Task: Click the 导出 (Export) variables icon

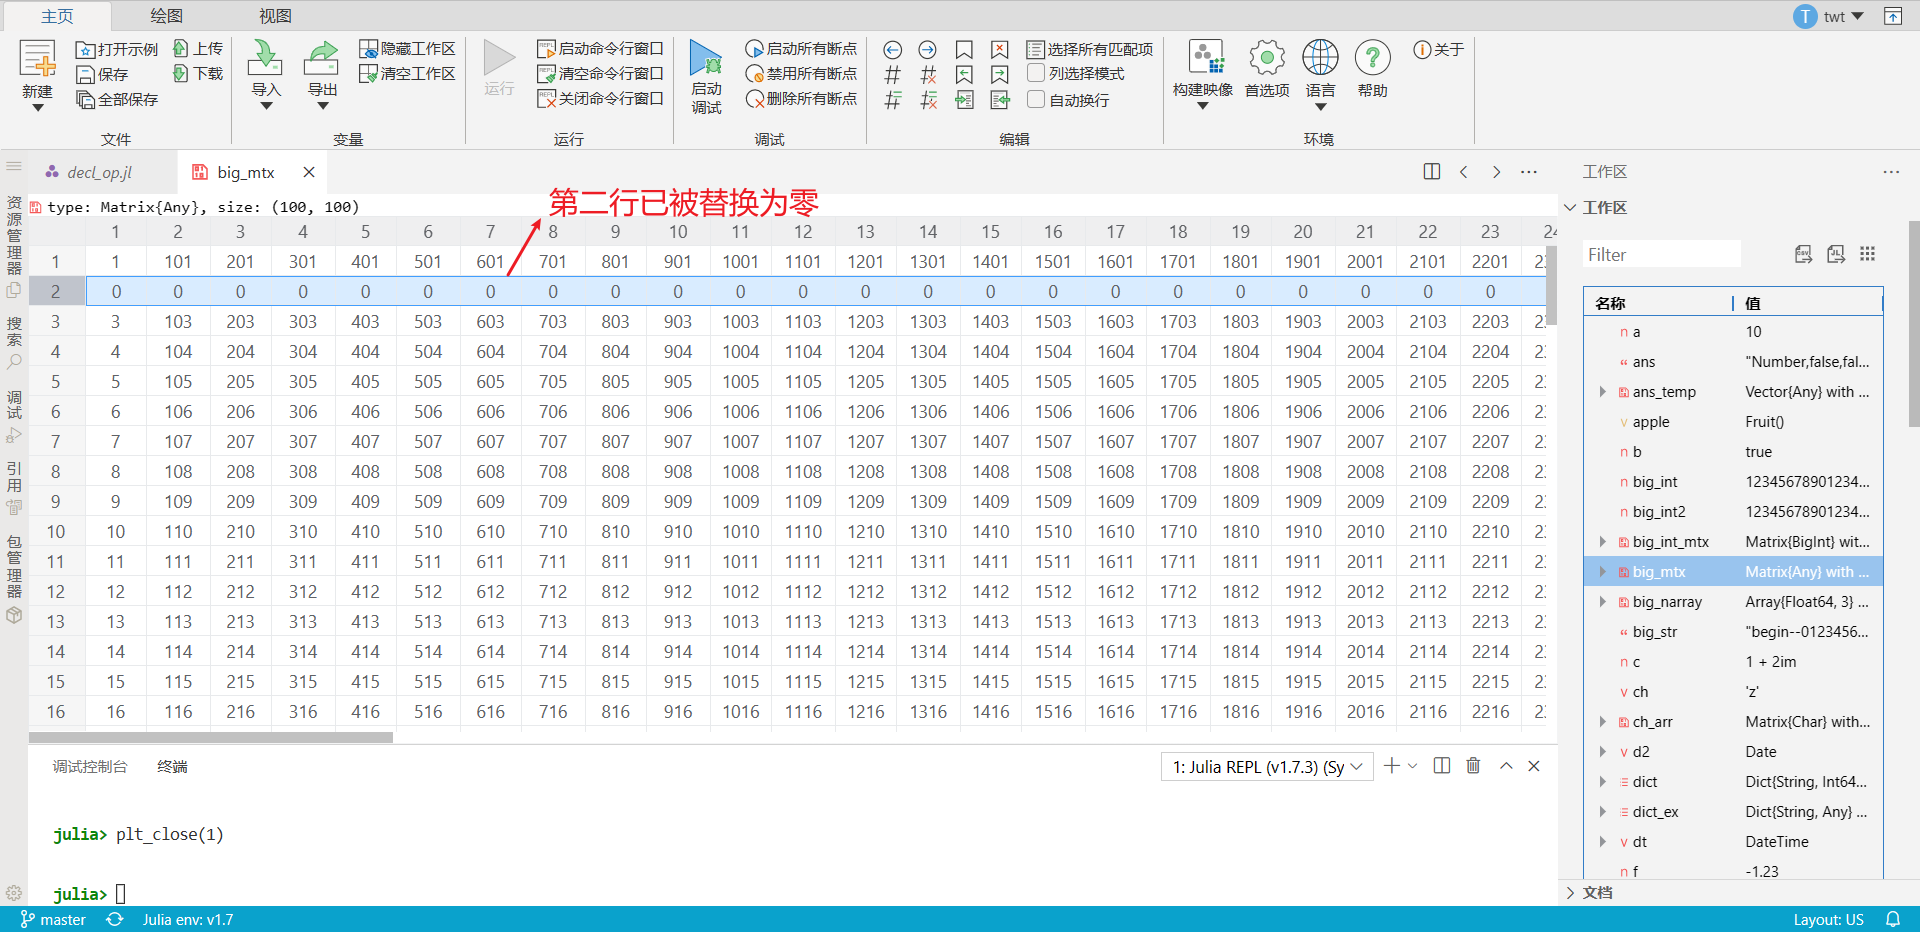Action: click(x=322, y=58)
